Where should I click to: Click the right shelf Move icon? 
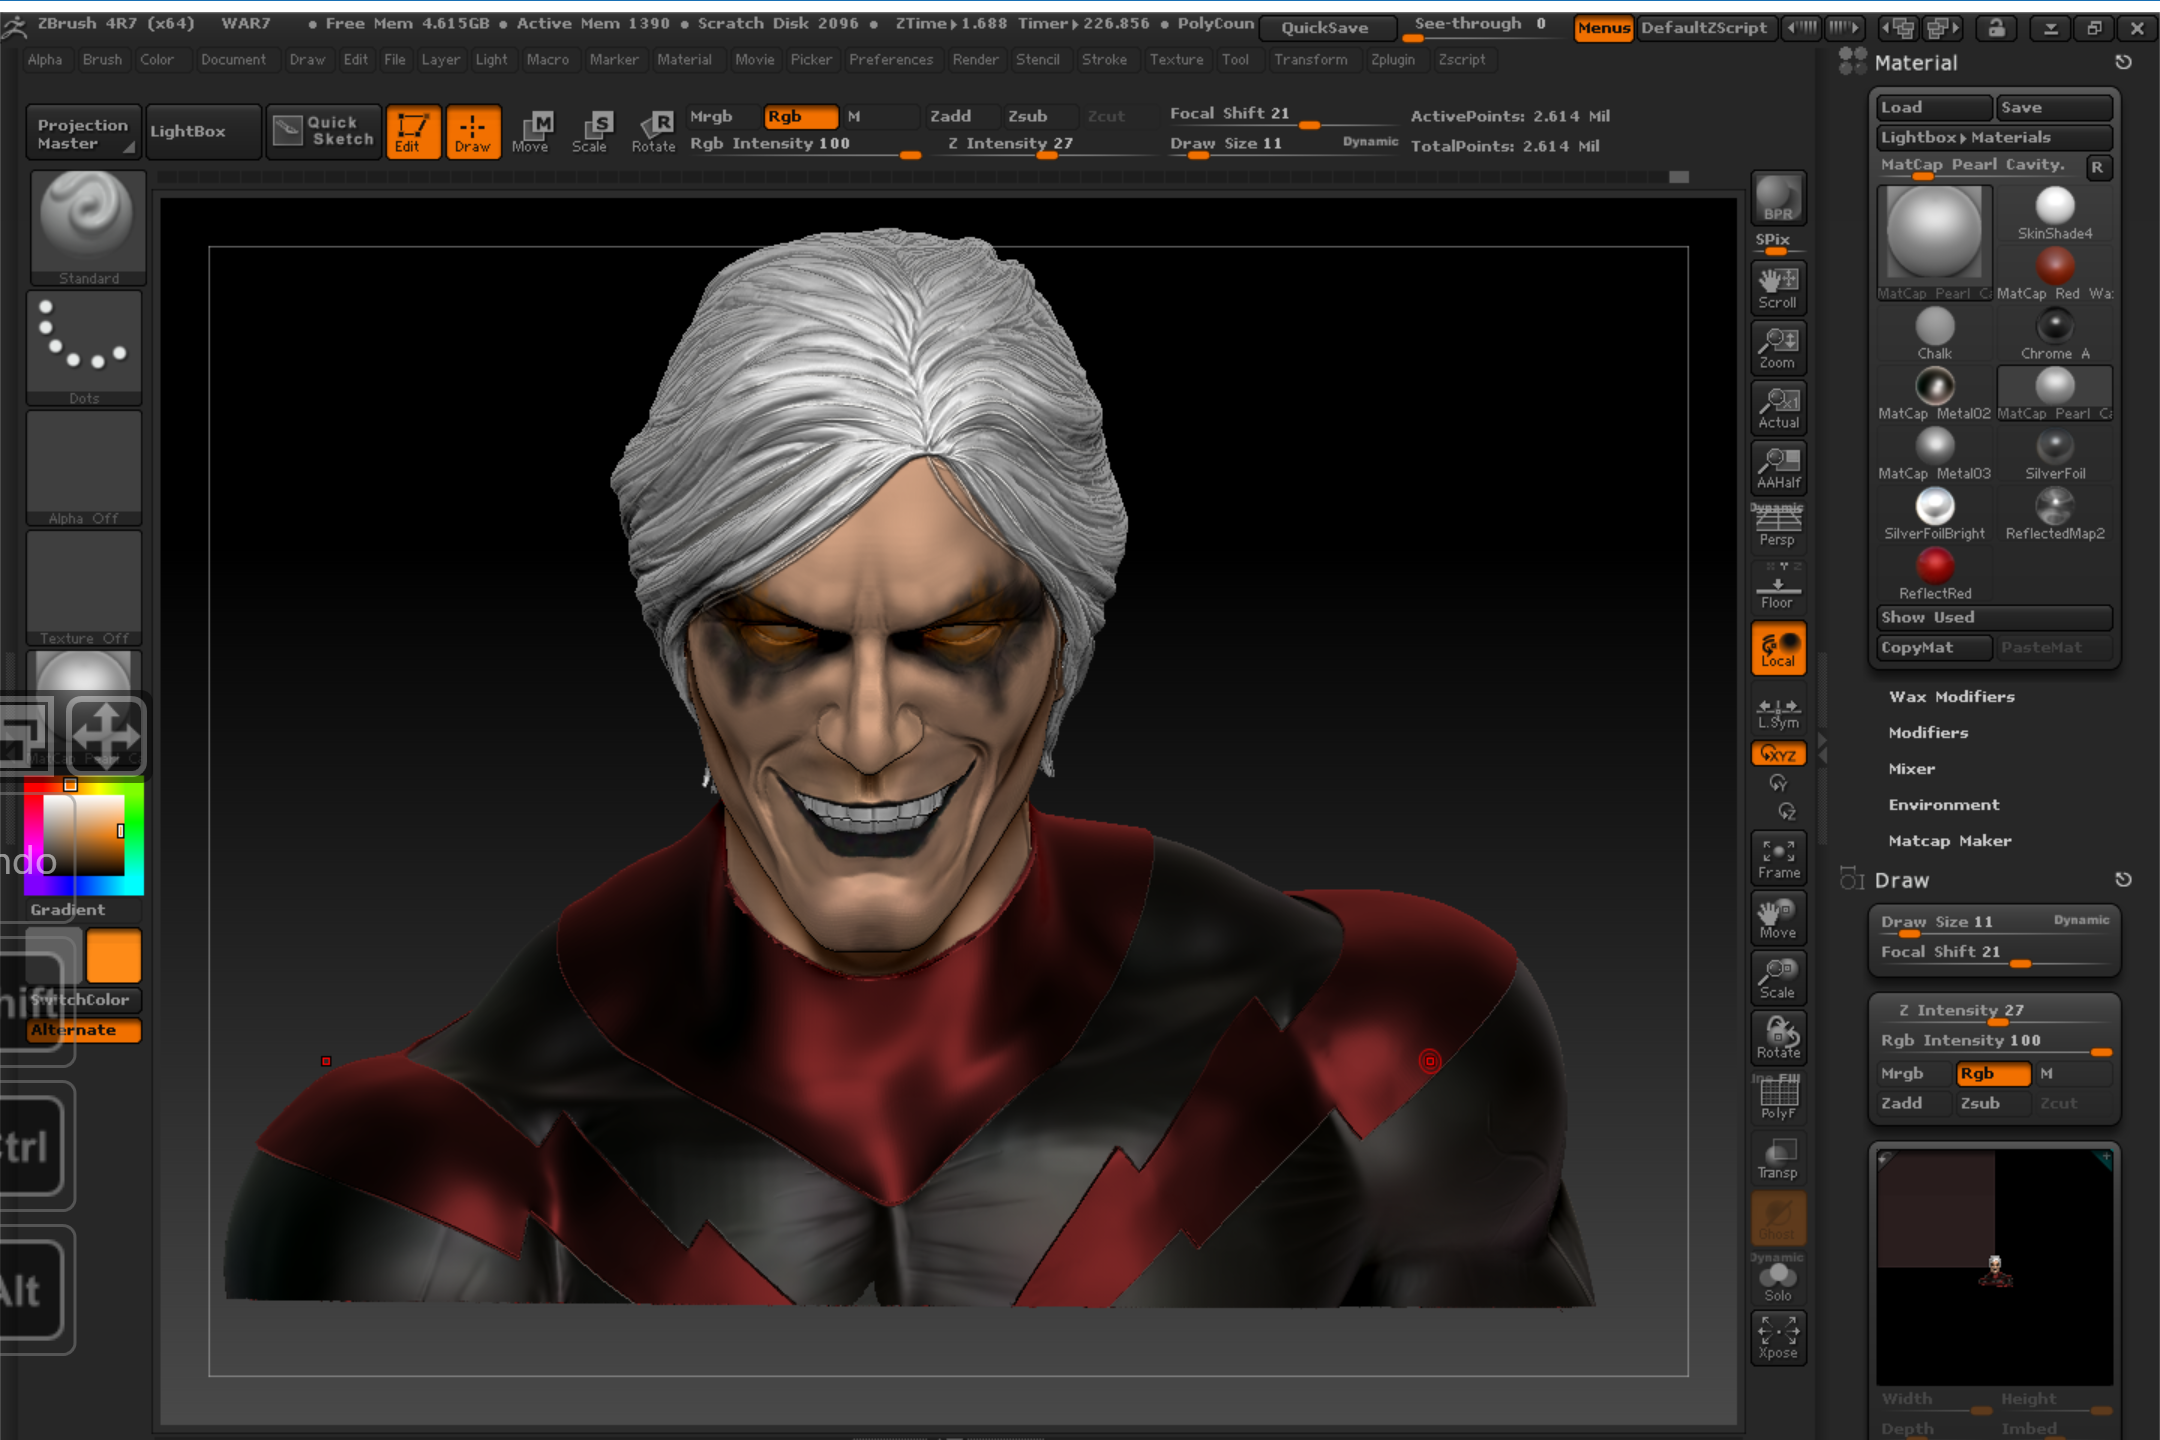point(1778,918)
